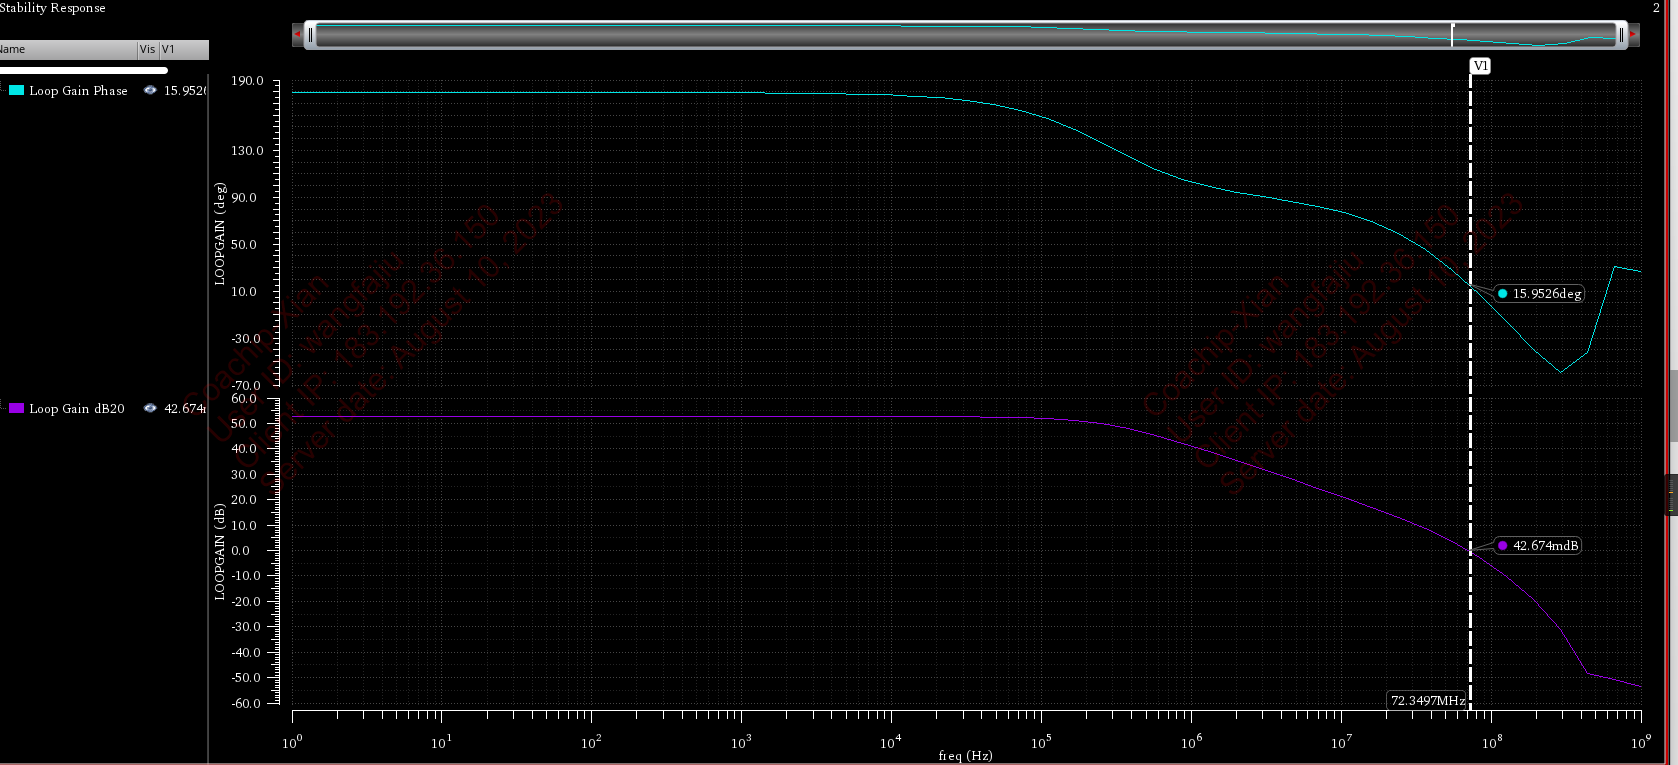The height and width of the screenshot is (765, 1678).
Task: Select the V1 vertical marker label
Action: point(1480,66)
